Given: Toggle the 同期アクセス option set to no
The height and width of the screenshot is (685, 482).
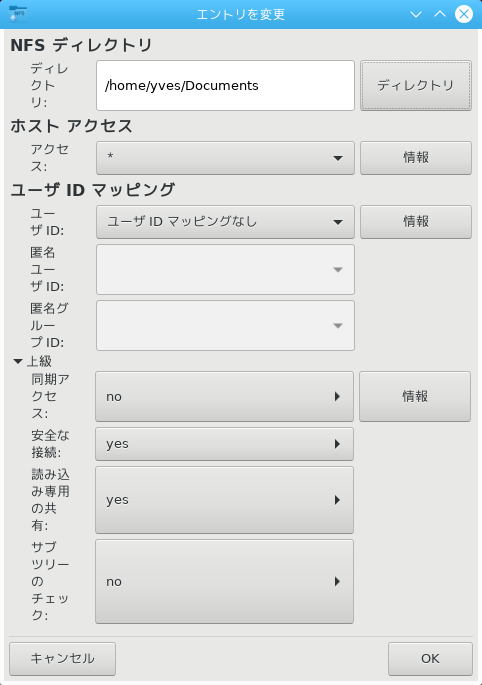Looking at the screenshot, I should [x=224, y=397].
